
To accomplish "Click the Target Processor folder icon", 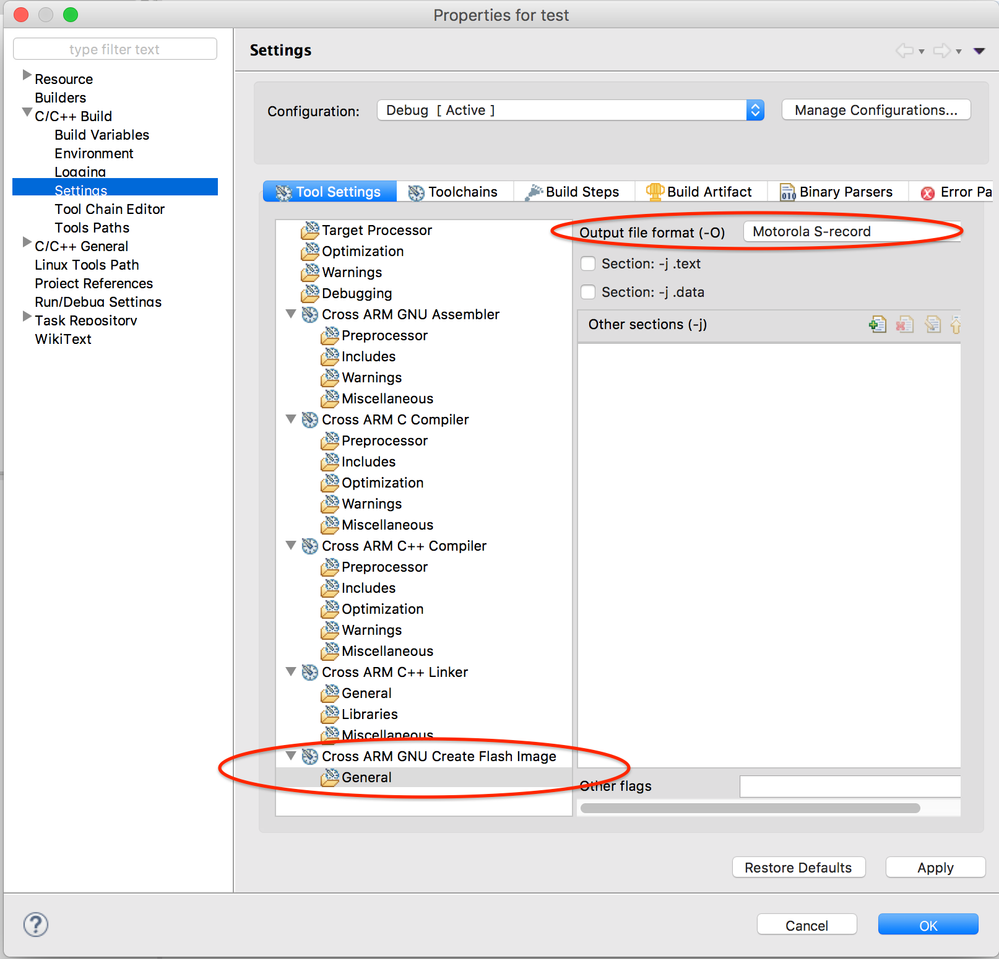I will point(310,230).
